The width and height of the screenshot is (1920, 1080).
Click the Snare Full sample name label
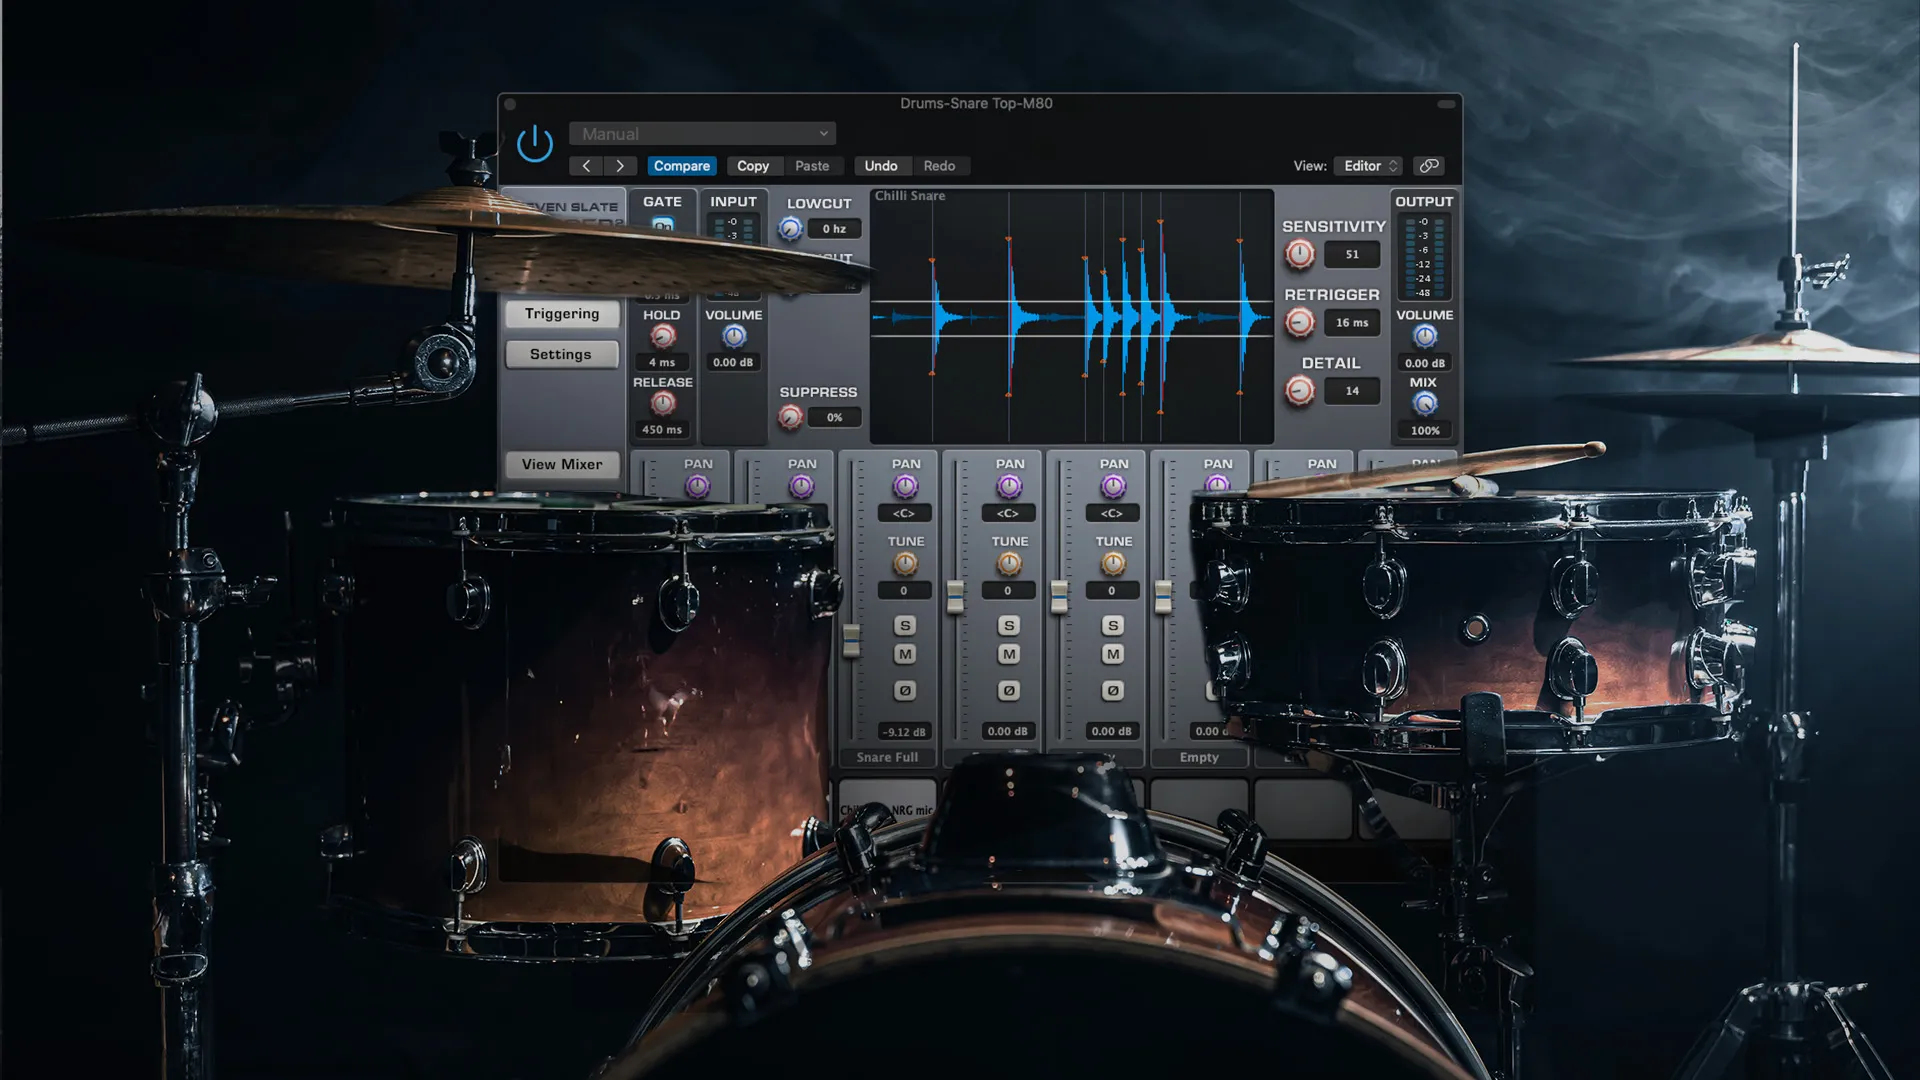coord(887,758)
